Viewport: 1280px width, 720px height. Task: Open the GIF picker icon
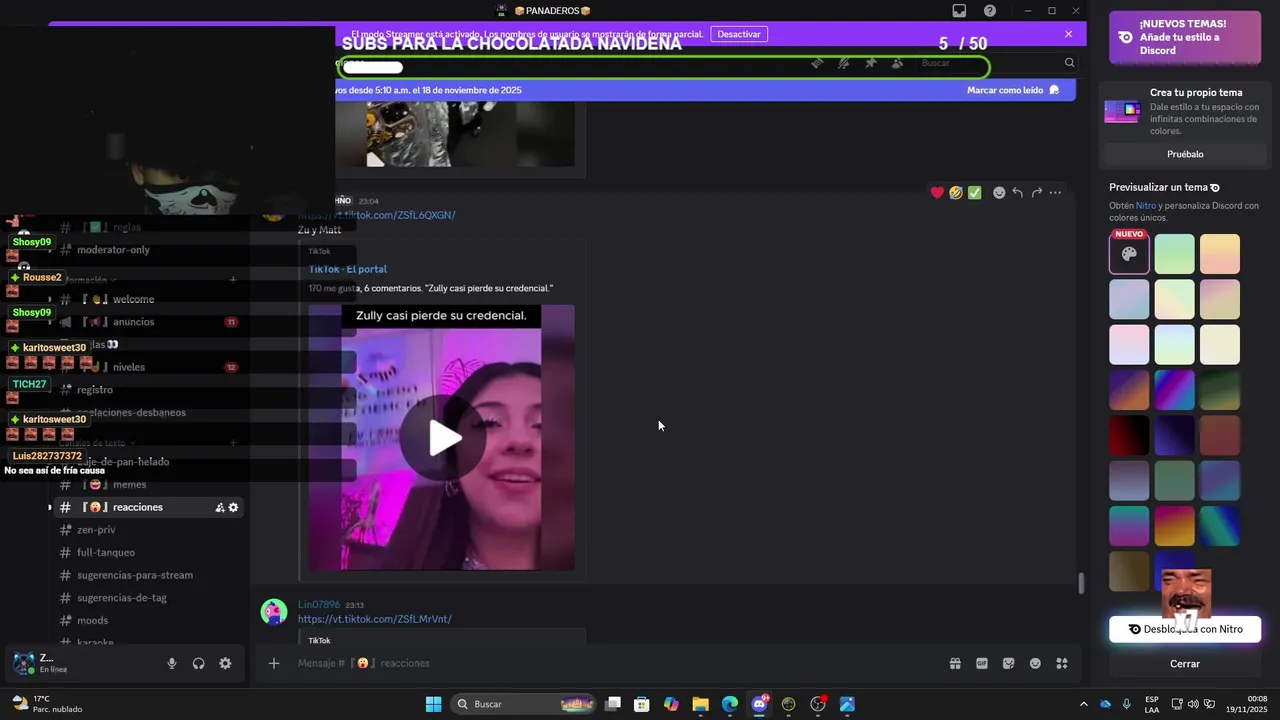[982, 663]
